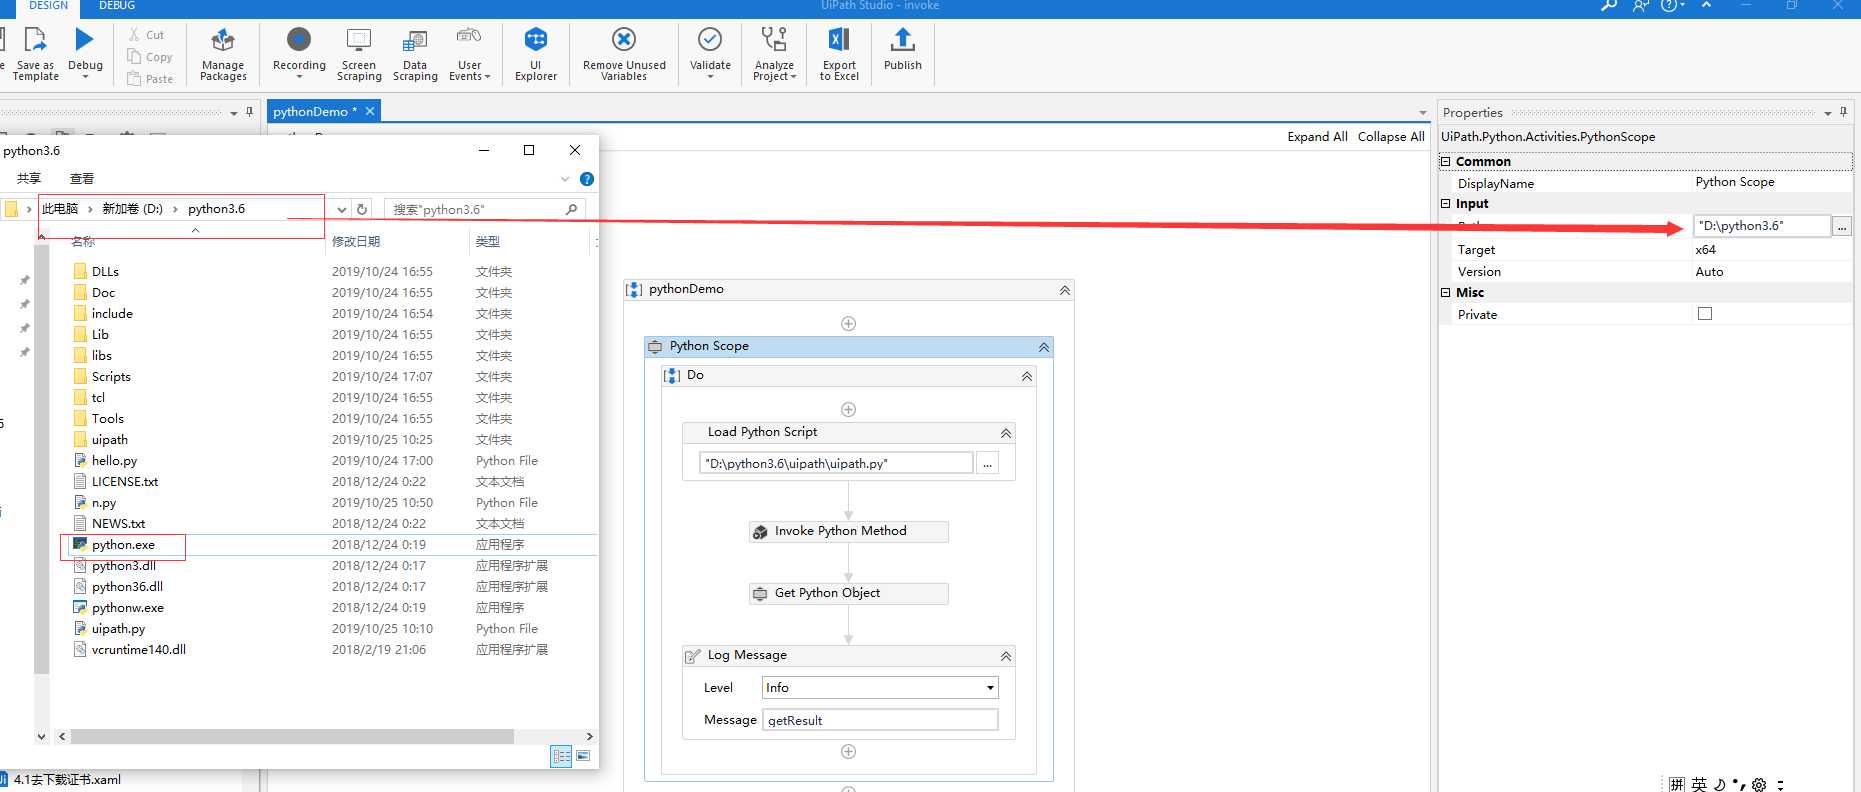Select the Invoke Python Method activity

848,531
